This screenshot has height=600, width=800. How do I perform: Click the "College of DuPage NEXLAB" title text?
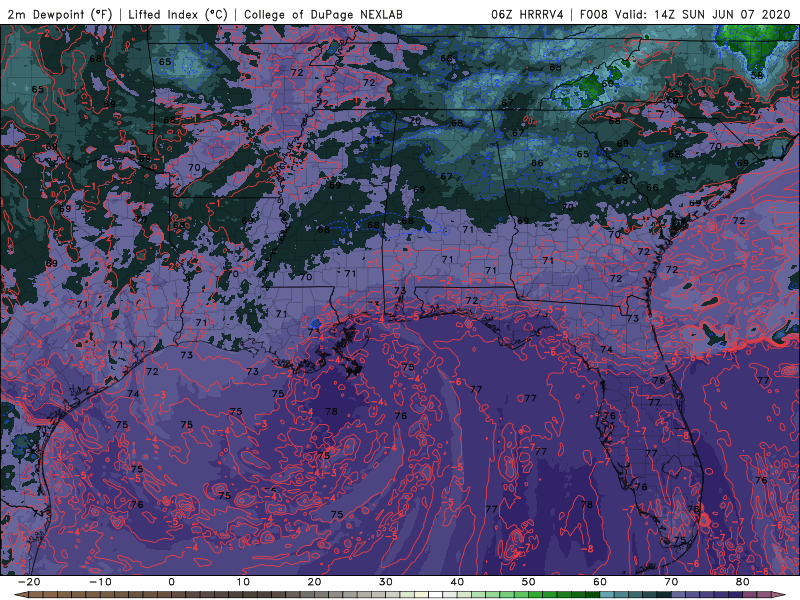pyautogui.click(x=323, y=14)
